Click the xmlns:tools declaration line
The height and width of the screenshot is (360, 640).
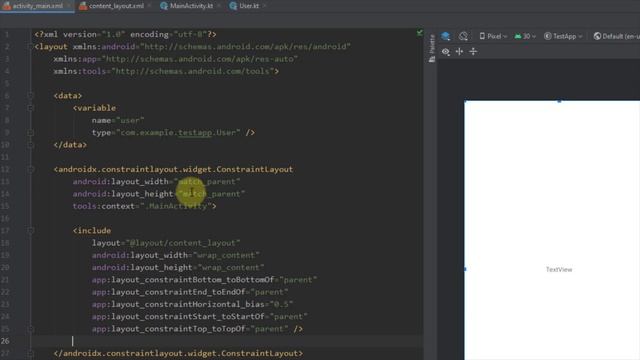[x=167, y=71]
